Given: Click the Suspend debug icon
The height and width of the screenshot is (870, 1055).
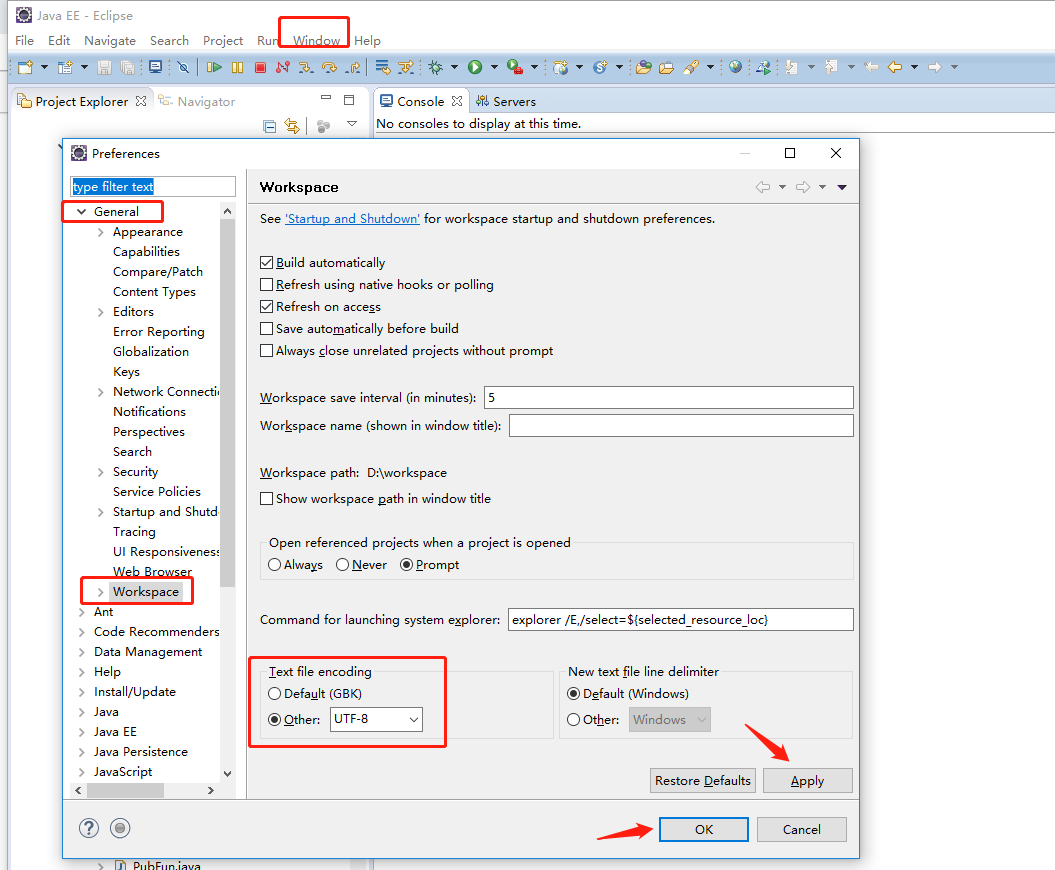Looking at the screenshot, I should tap(238, 67).
